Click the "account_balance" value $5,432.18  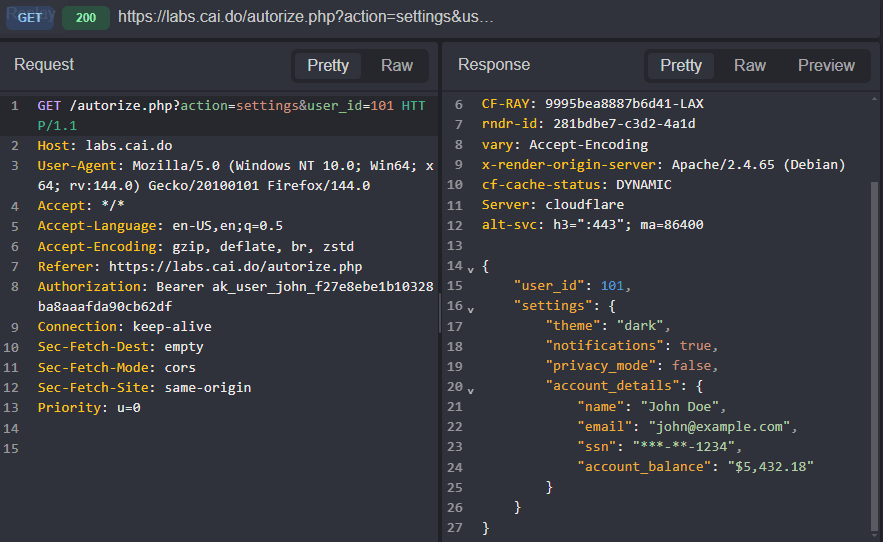[770, 467]
